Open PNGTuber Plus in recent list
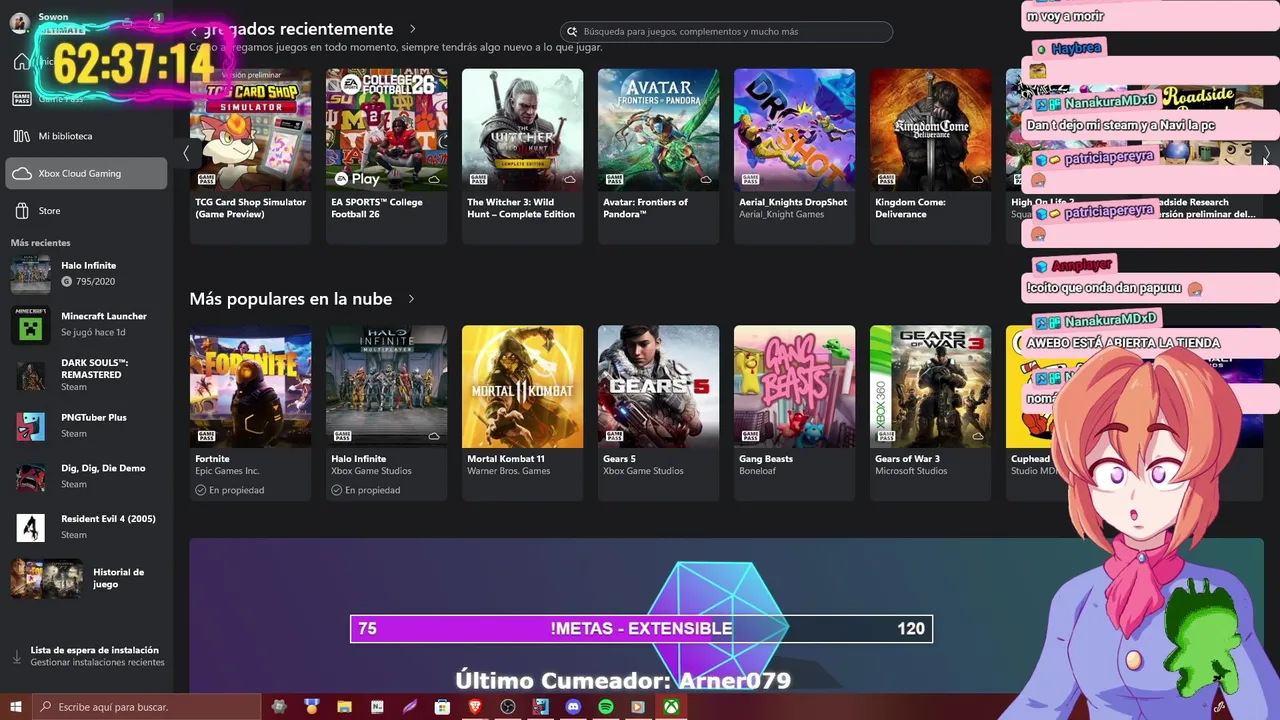The width and height of the screenshot is (1280, 720). click(86, 425)
